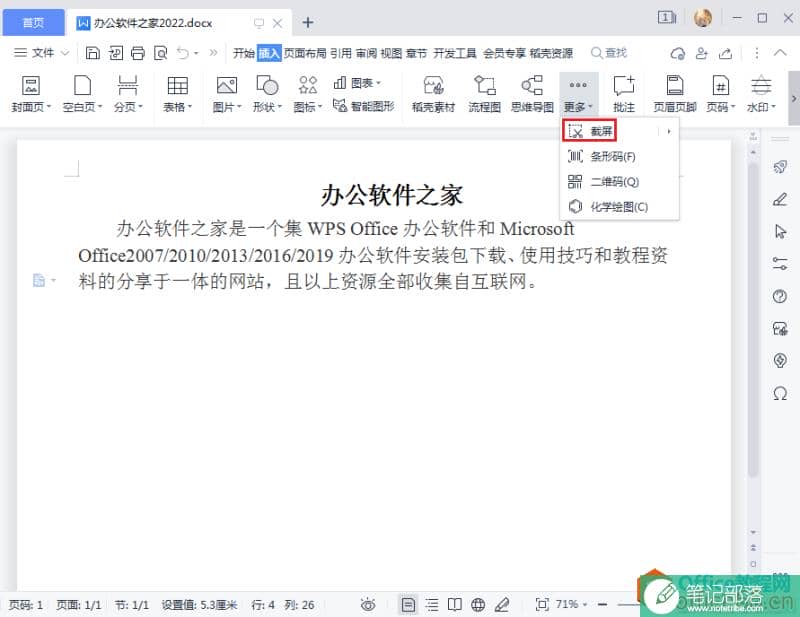Go to the 首页 home tab
800x617 pixels.
34,22
